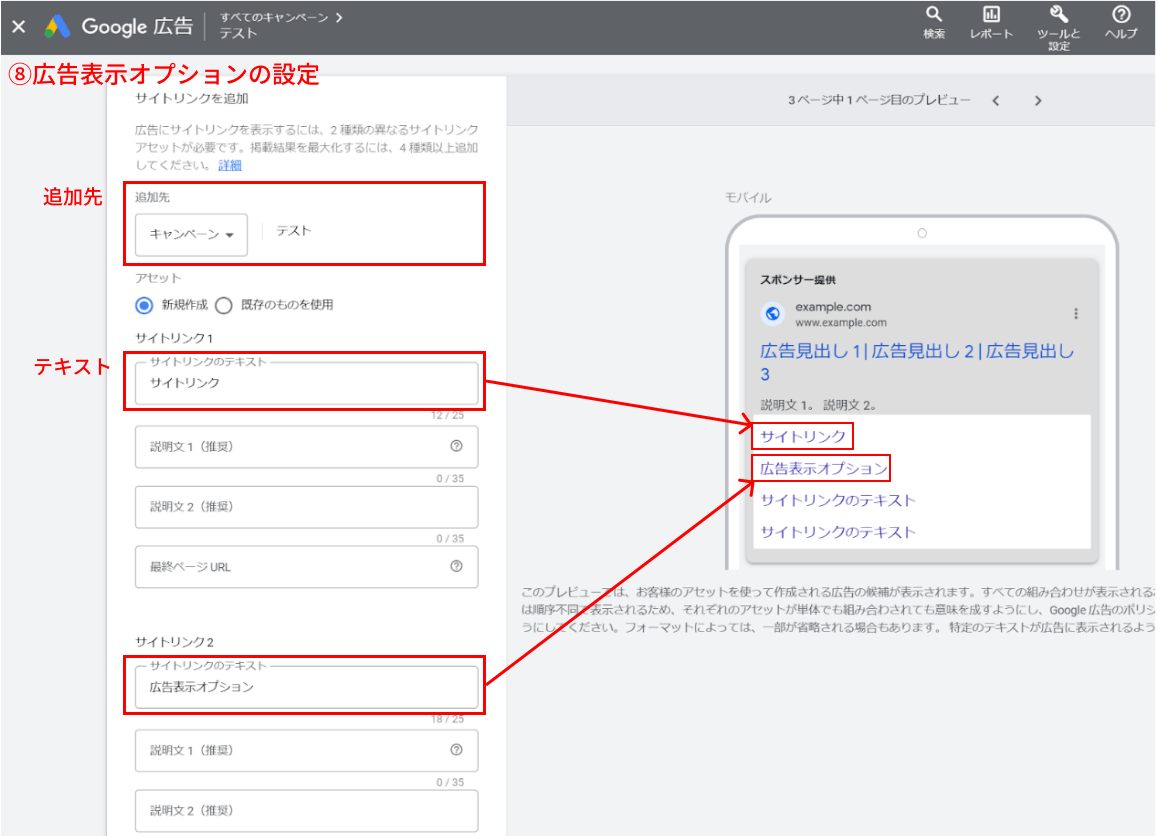
Task: Click help icon in sitelink 2 説明文 1 field
Action: coord(456,750)
